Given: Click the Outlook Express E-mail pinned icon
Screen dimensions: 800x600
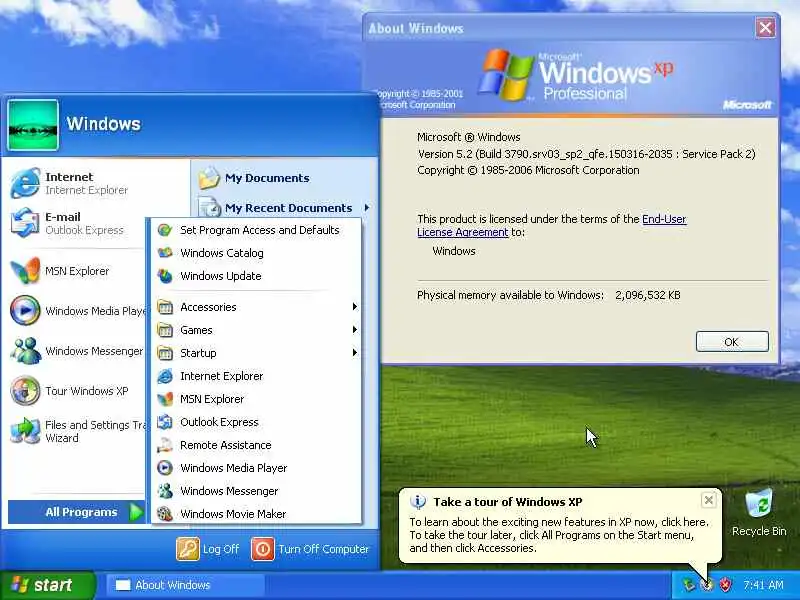Looking at the screenshot, I should click(25, 222).
